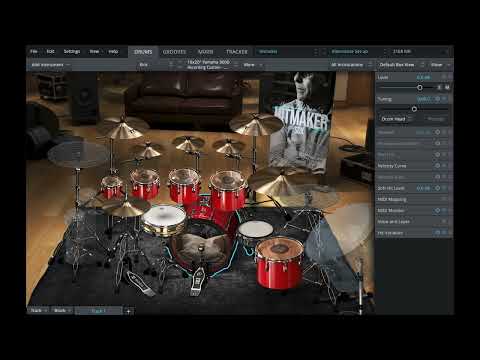Toggle the Hit Variation power button
This screenshot has width=480, height=360.
[438, 233]
